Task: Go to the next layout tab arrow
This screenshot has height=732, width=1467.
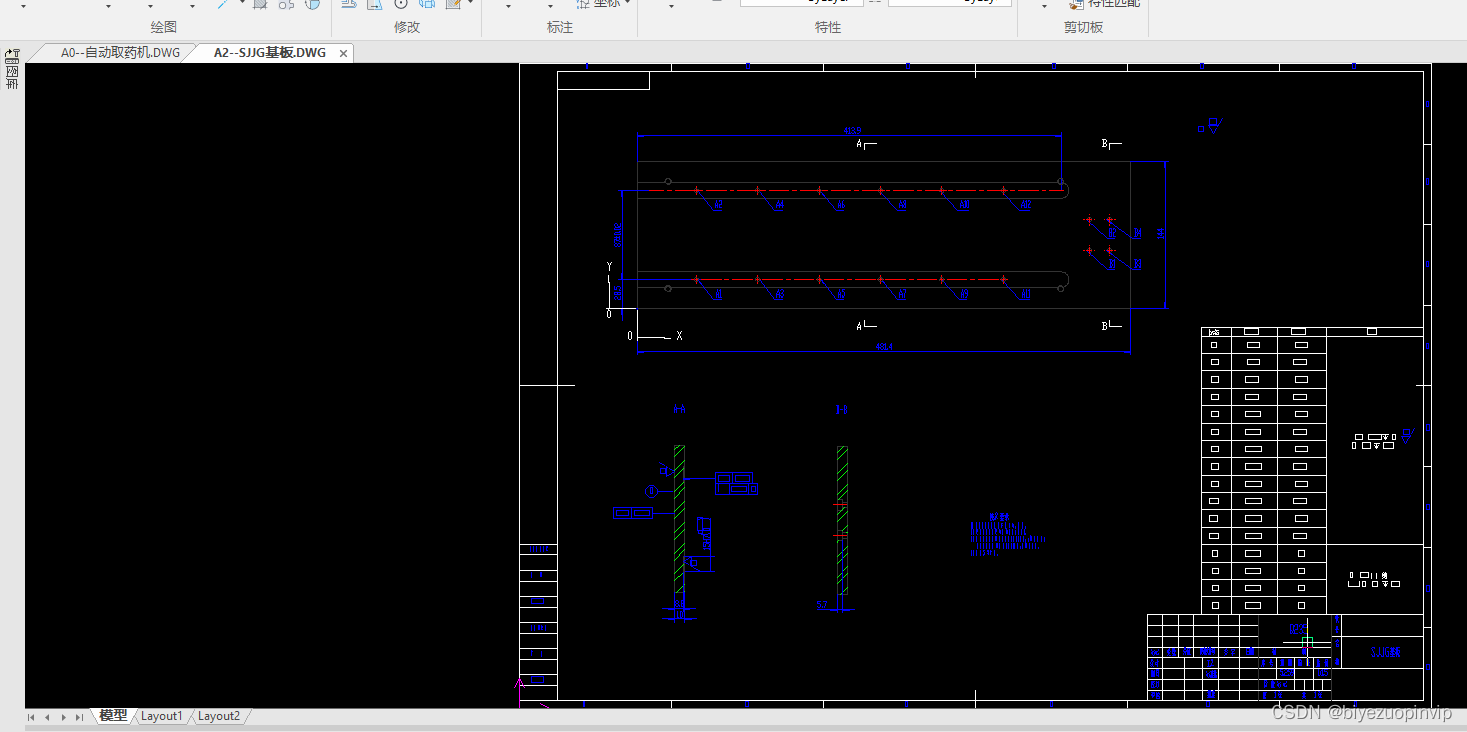Action: click(63, 717)
